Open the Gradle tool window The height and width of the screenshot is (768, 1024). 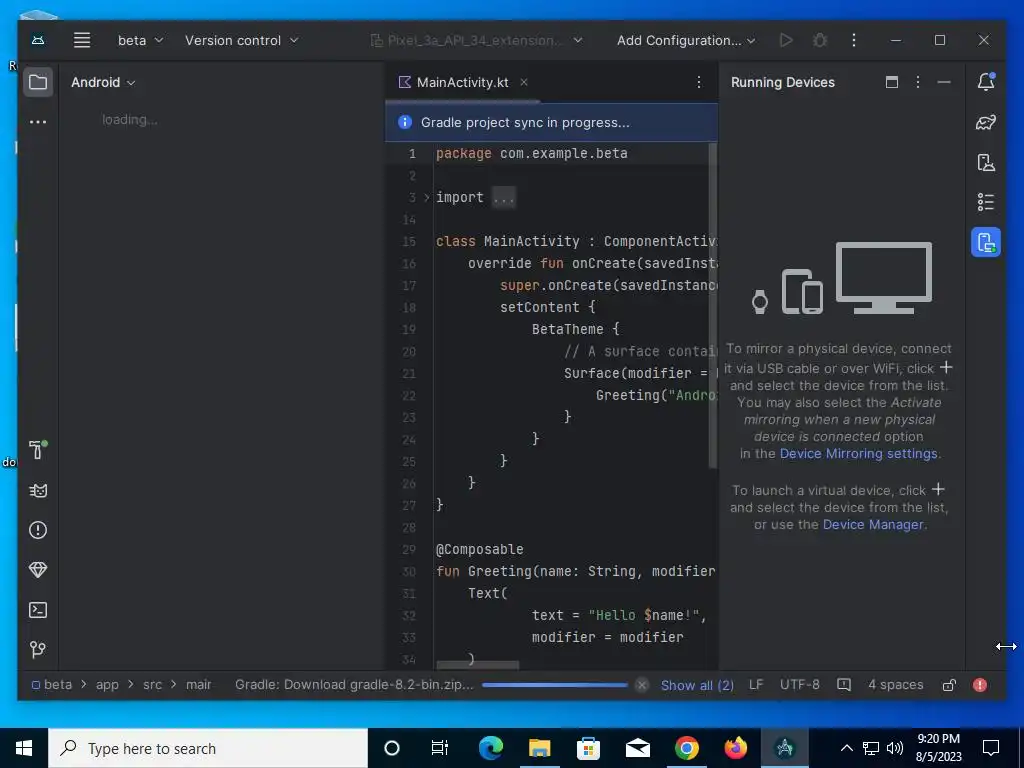point(985,122)
